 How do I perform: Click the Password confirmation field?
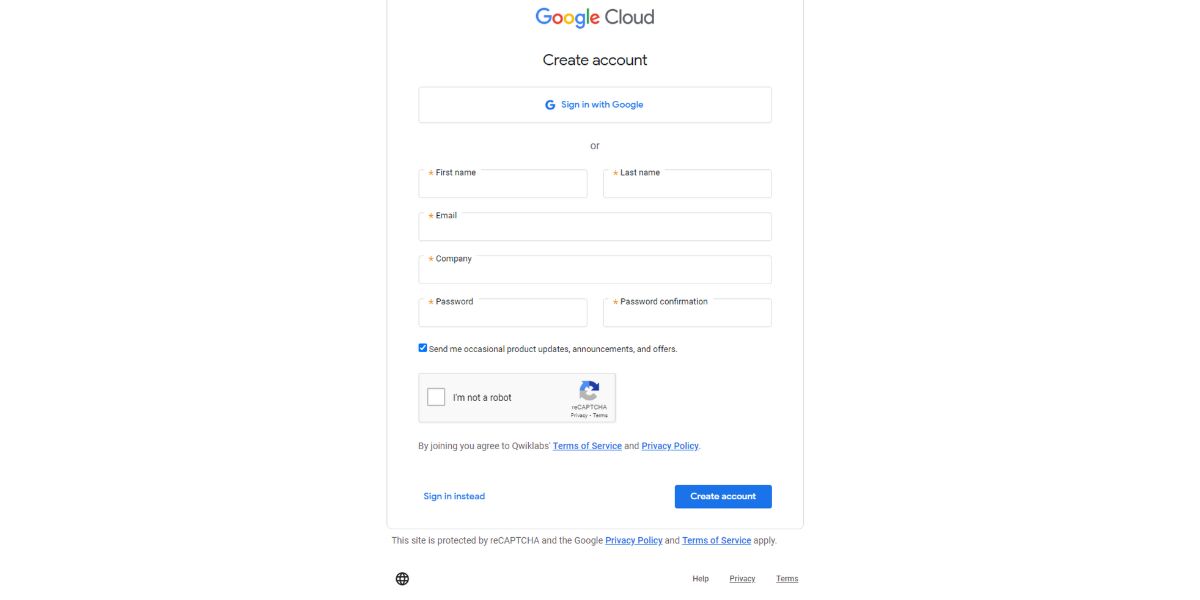(x=687, y=314)
